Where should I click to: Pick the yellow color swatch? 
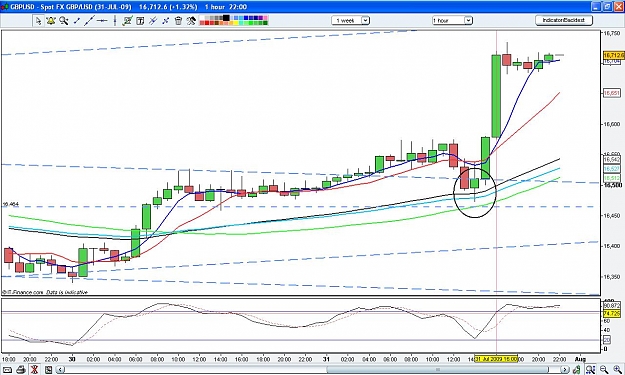pyautogui.click(x=236, y=23)
